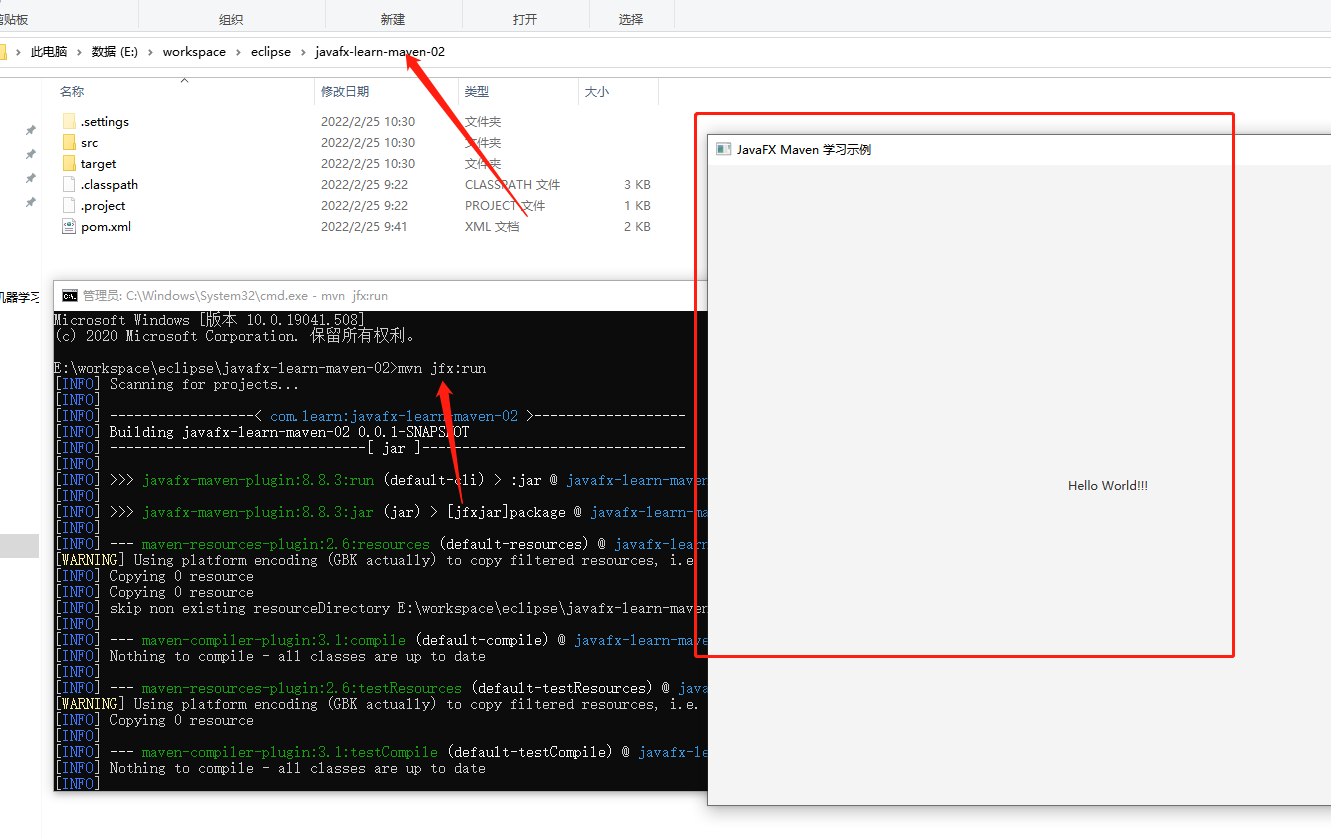1331x838 pixels.
Task: Select the pom.xml file icon
Action: [x=69, y=227]
